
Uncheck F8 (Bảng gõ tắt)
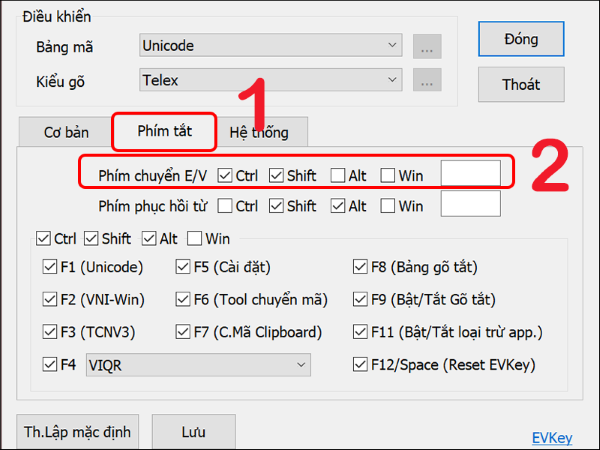click(361, 267)
